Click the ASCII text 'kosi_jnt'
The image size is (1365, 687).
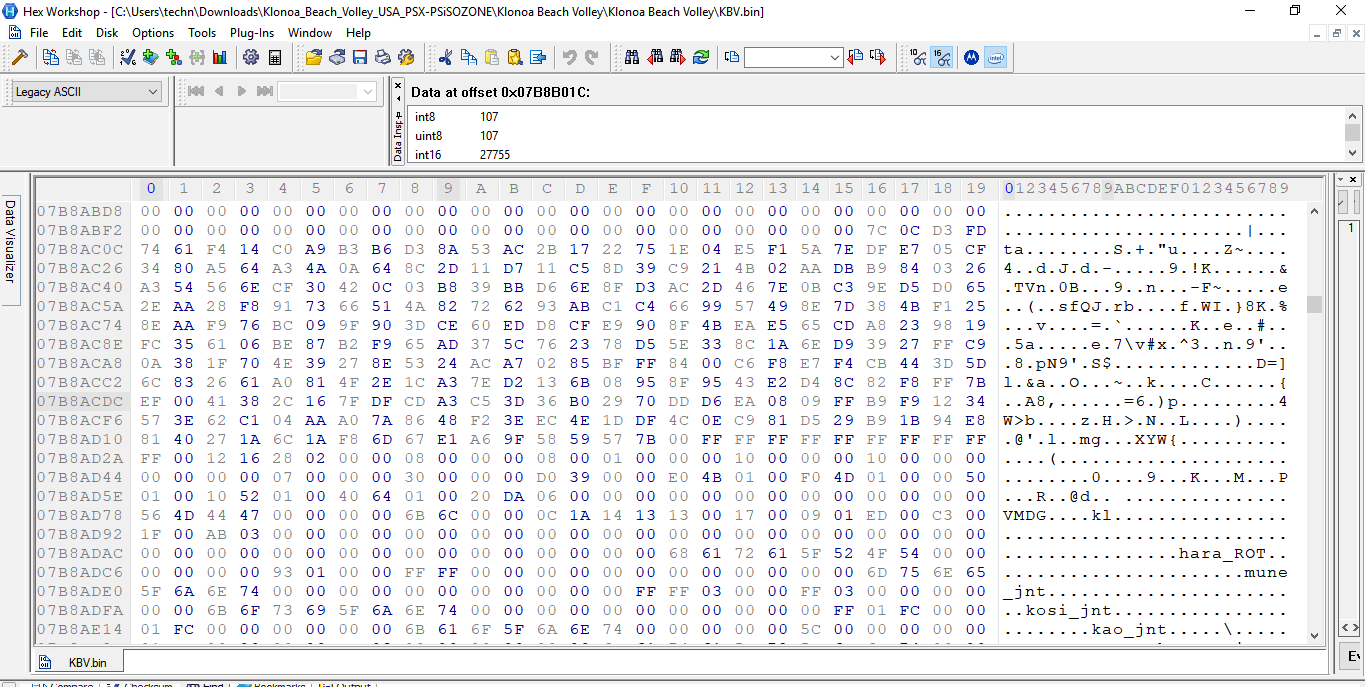click(x=1069, y=610)
